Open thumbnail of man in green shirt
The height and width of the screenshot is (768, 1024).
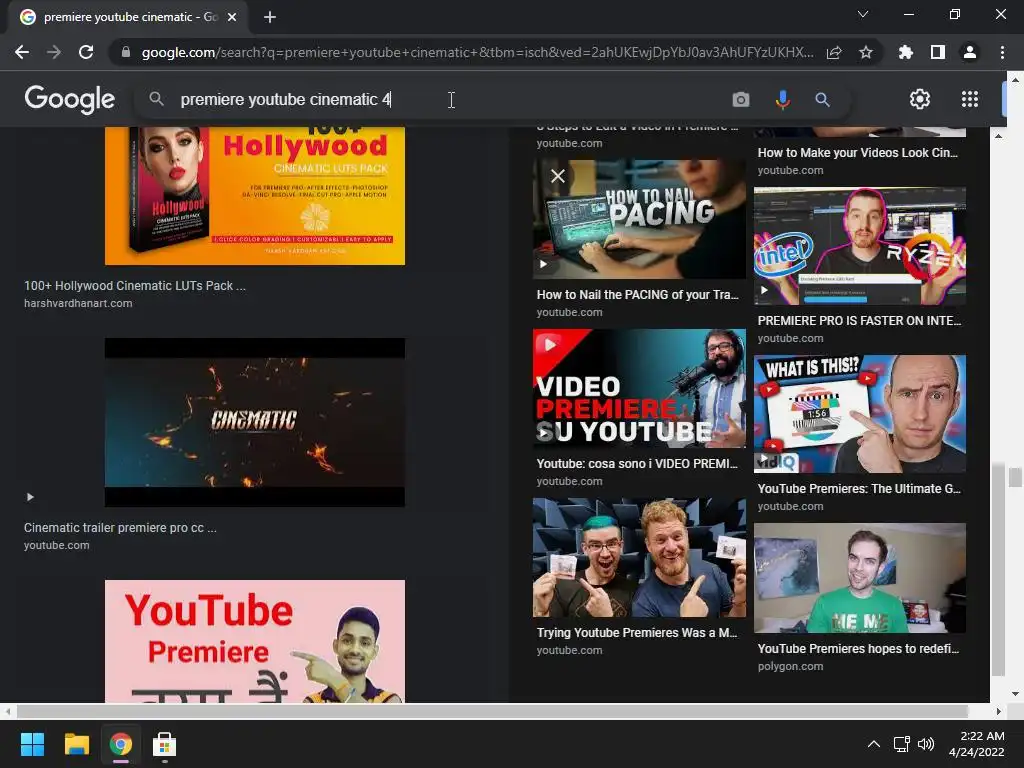click(x=859, y=577)
